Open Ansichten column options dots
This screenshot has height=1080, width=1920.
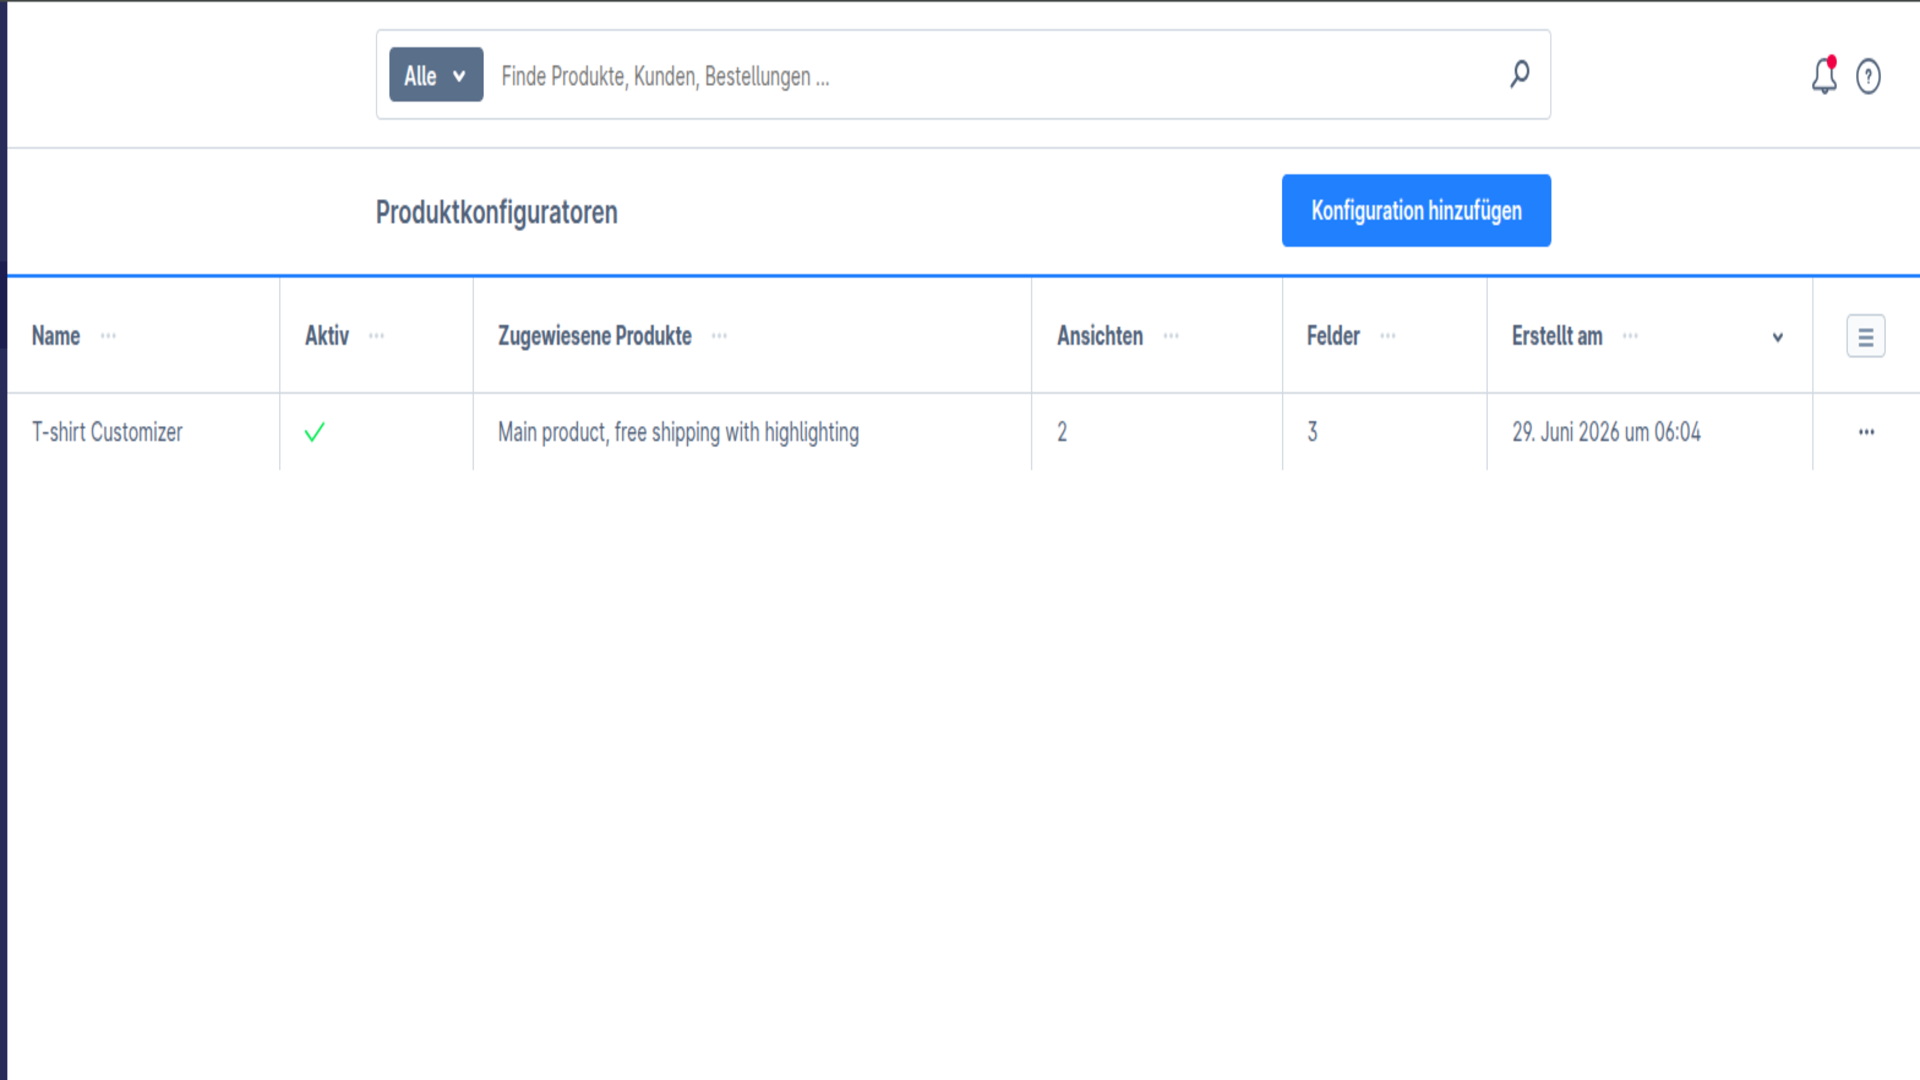coord(1171,336)
